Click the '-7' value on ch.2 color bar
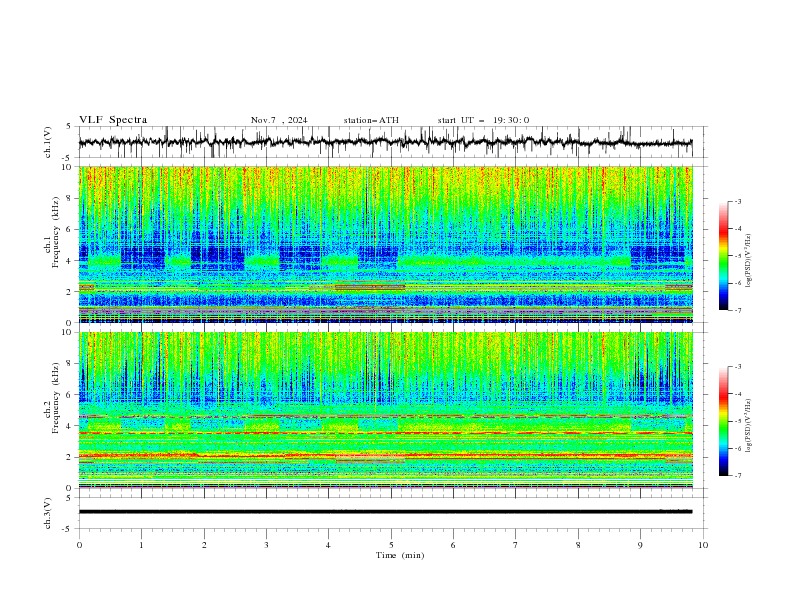The height and width of the screenshot is (612, 792). point(737,475)
